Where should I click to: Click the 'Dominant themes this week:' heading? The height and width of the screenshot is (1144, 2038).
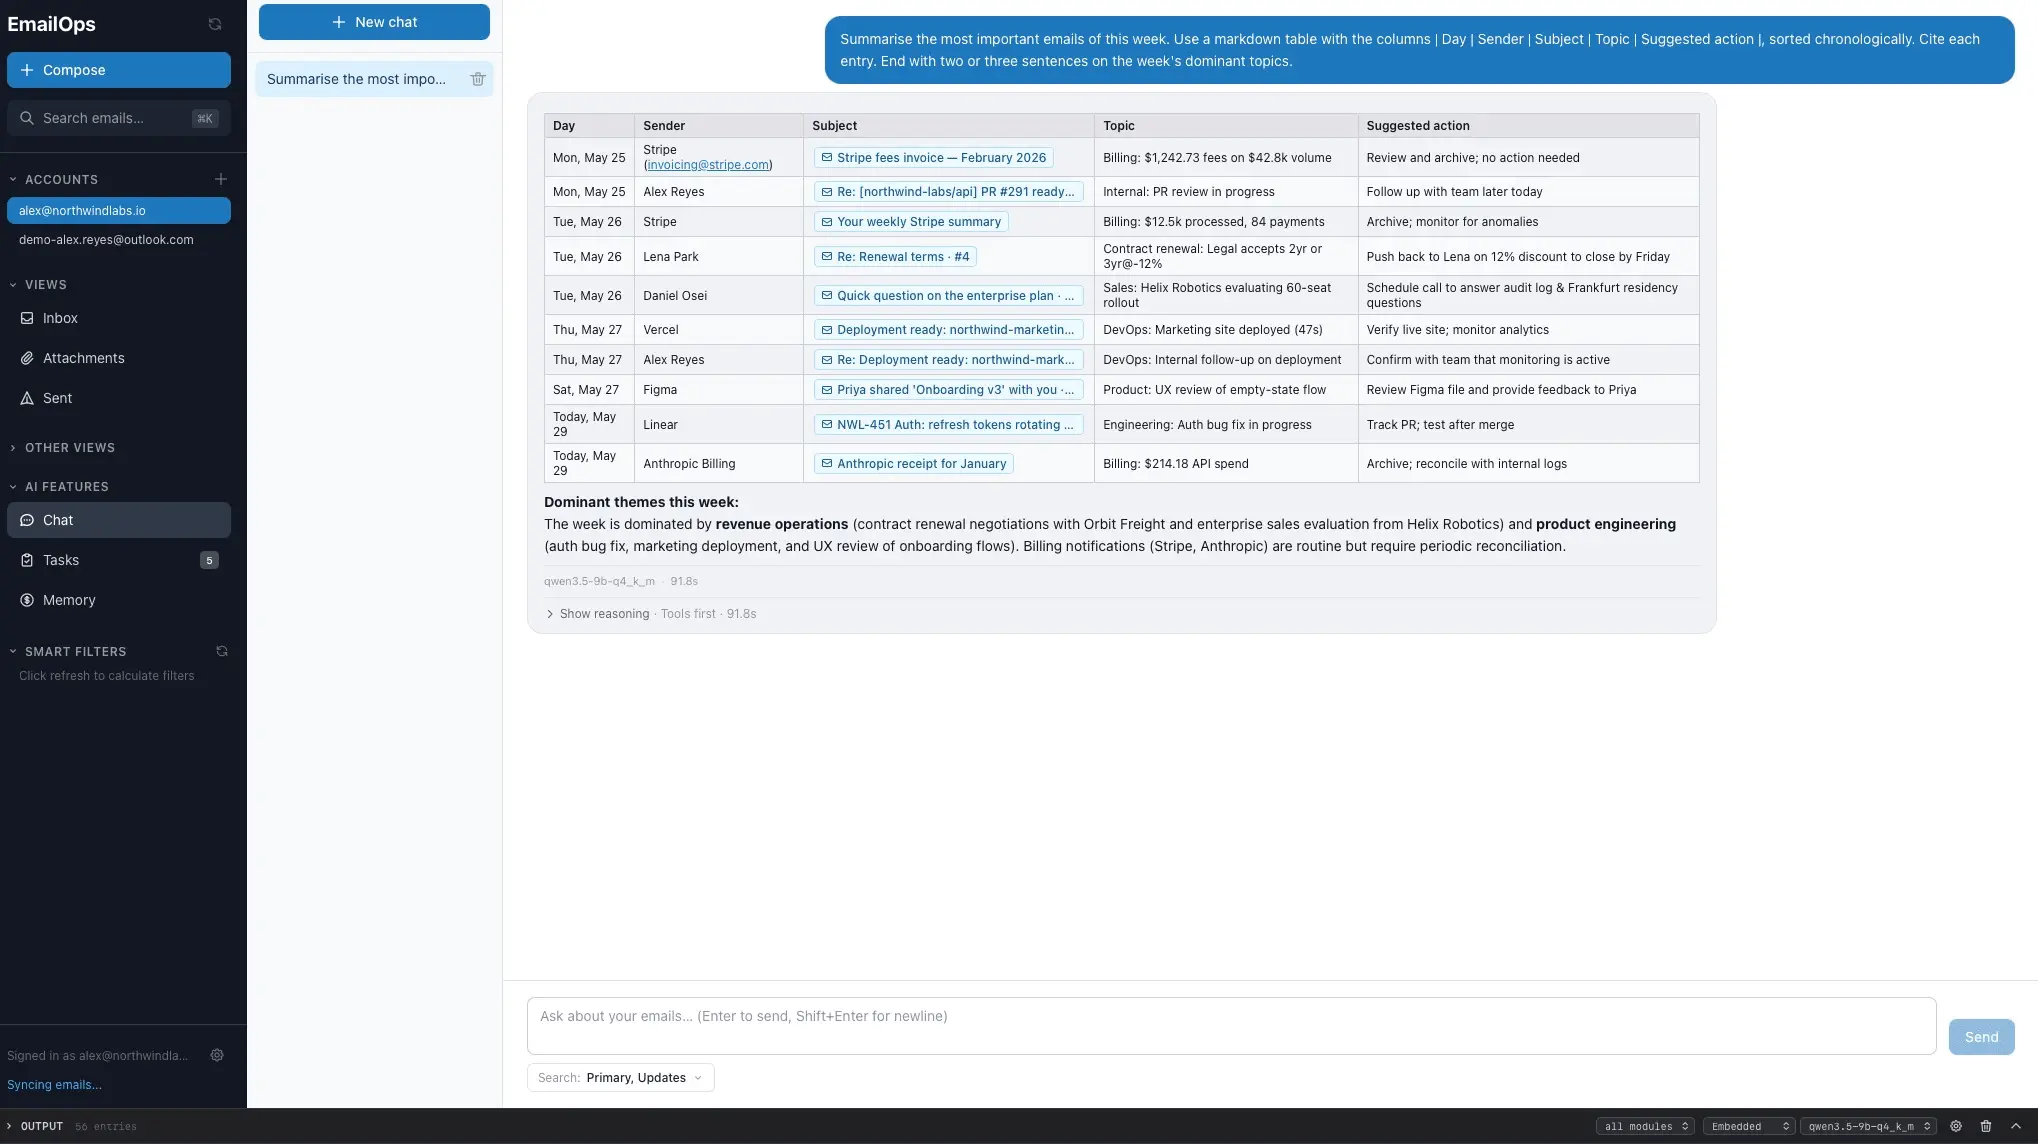641,503
